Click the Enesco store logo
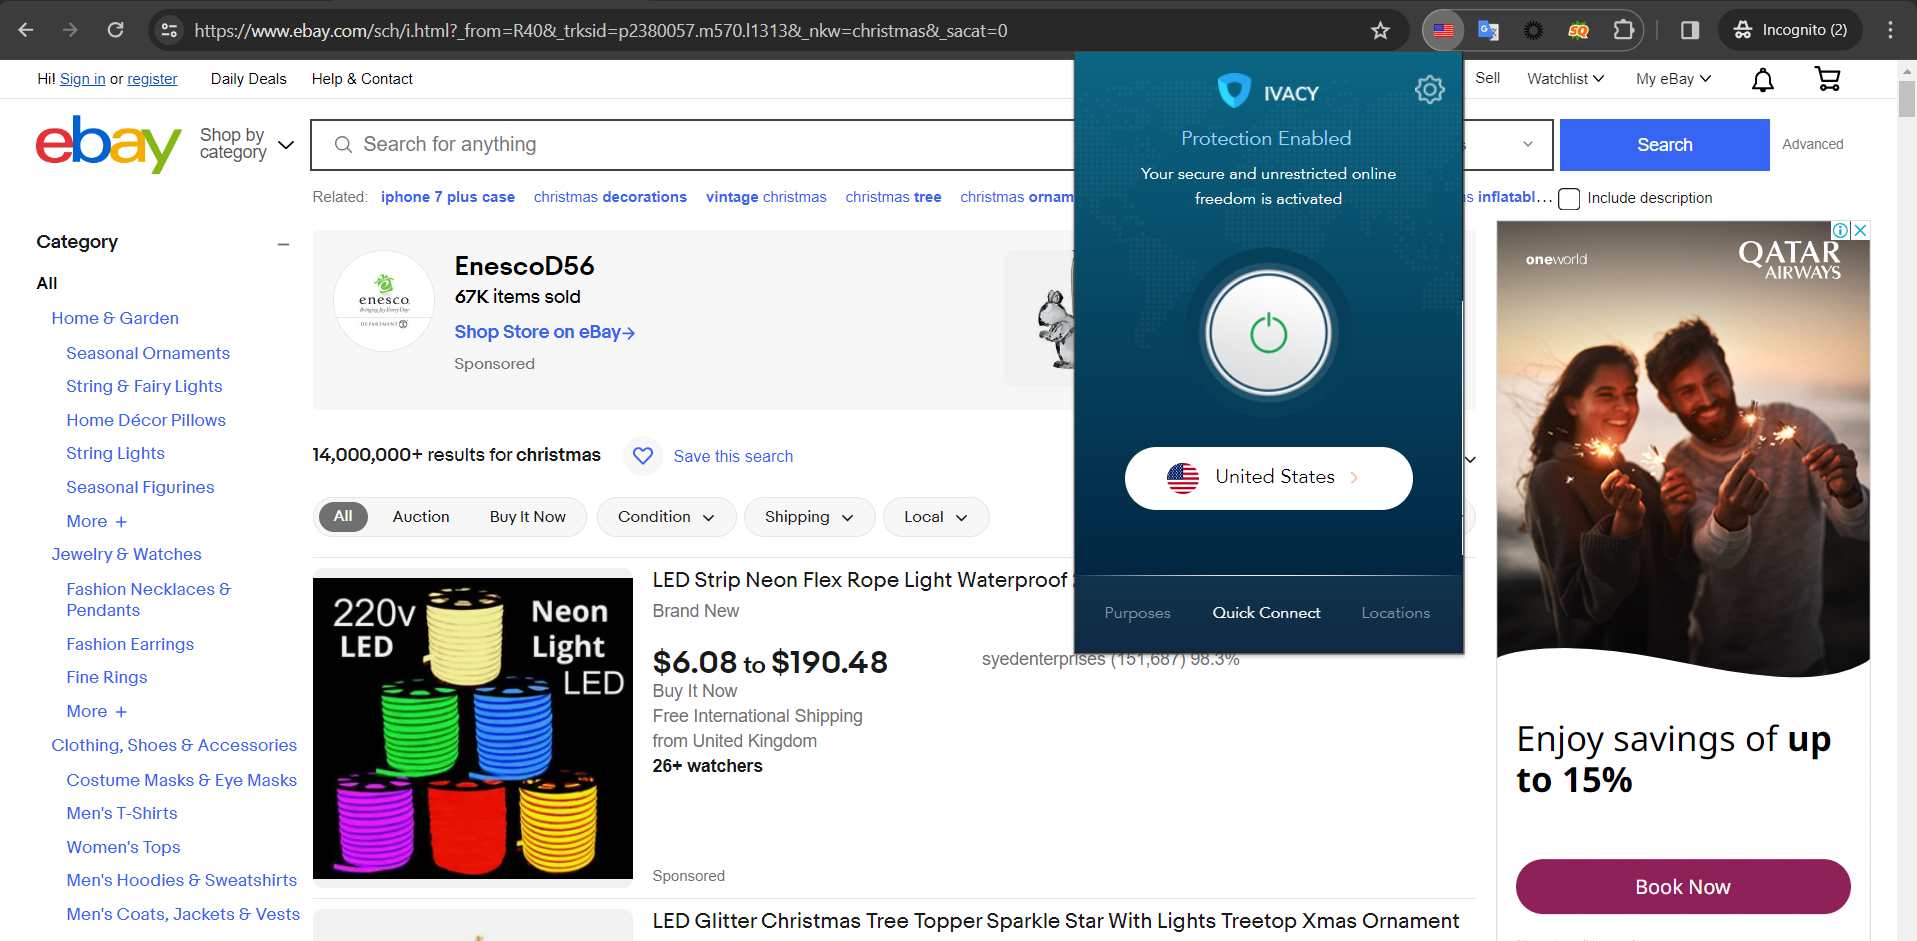Image resolution: width=1917 pixels, height=941 pixels. click(x=384, y=301)
